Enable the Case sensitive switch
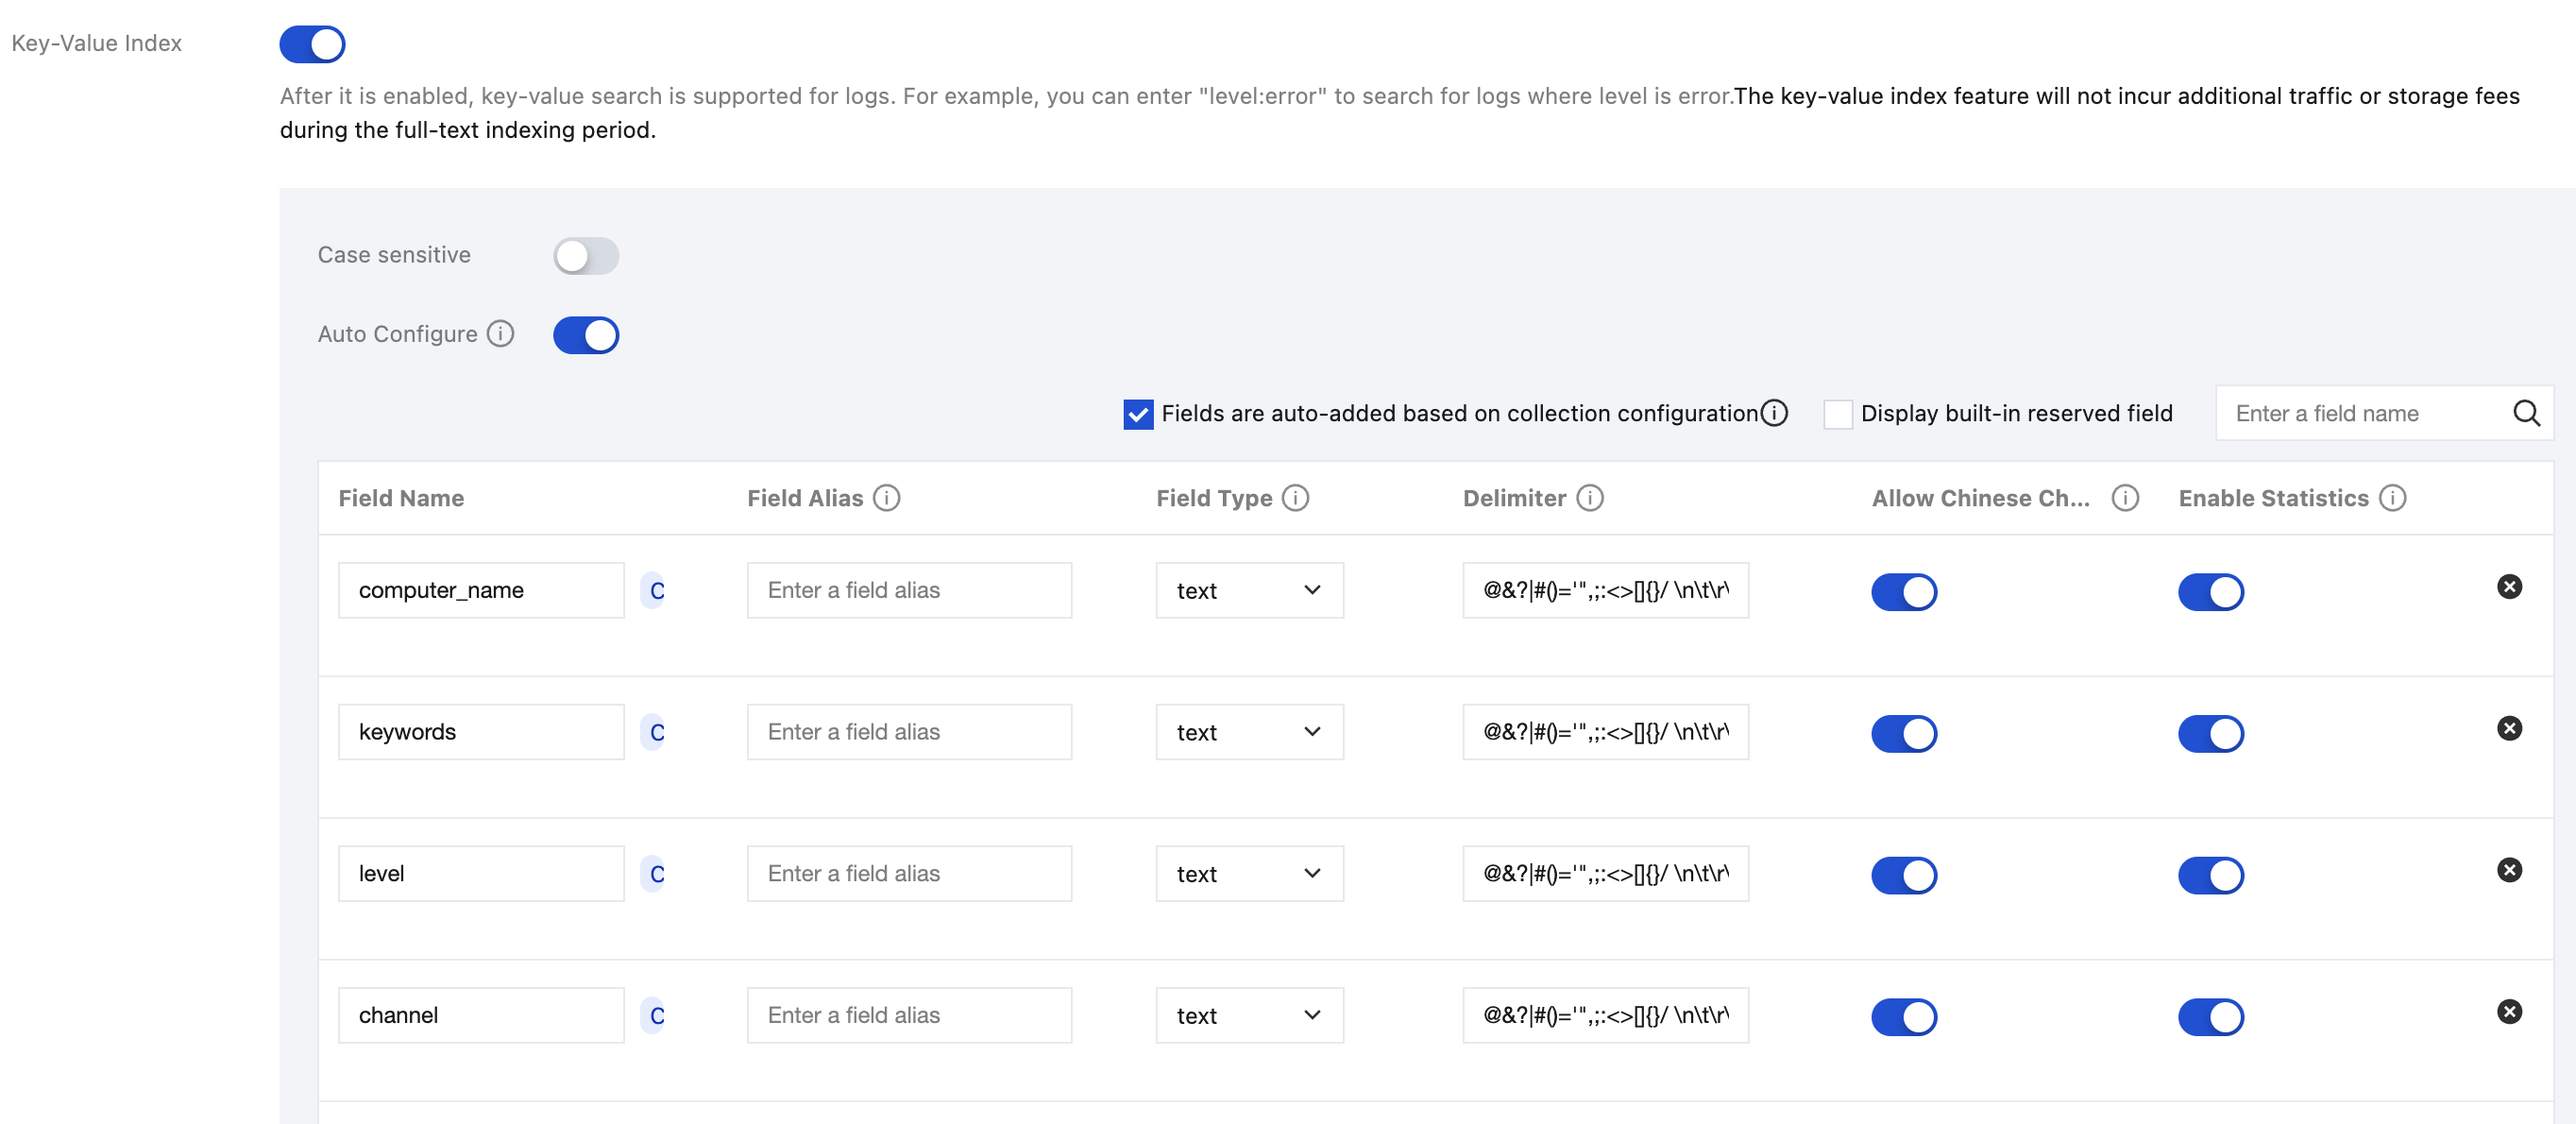Viewport: 2576px width, 1124px height. coord(586,256)
